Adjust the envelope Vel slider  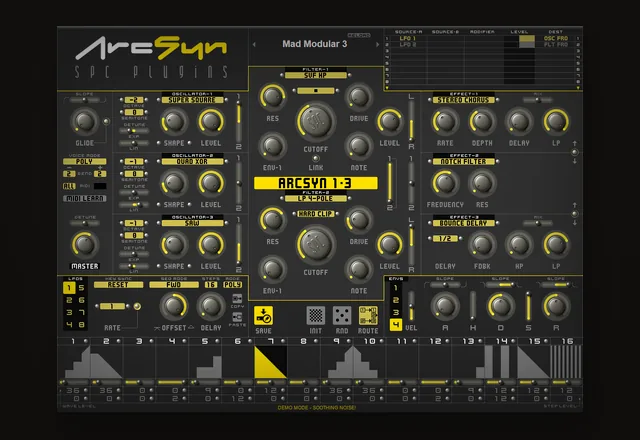coord(411,306)
